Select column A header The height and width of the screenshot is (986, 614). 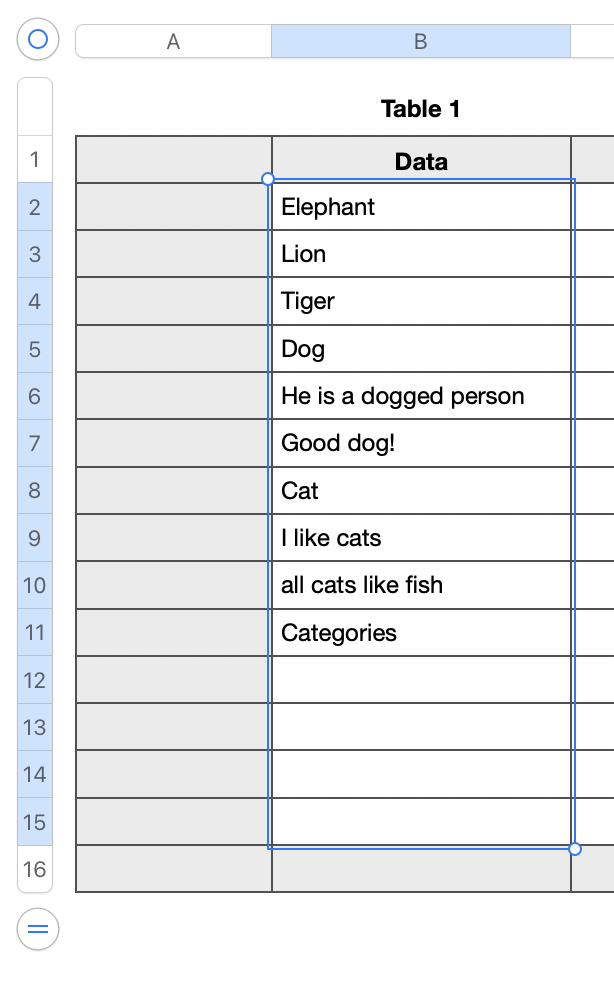pyautogui.click(x=173, y=41)
